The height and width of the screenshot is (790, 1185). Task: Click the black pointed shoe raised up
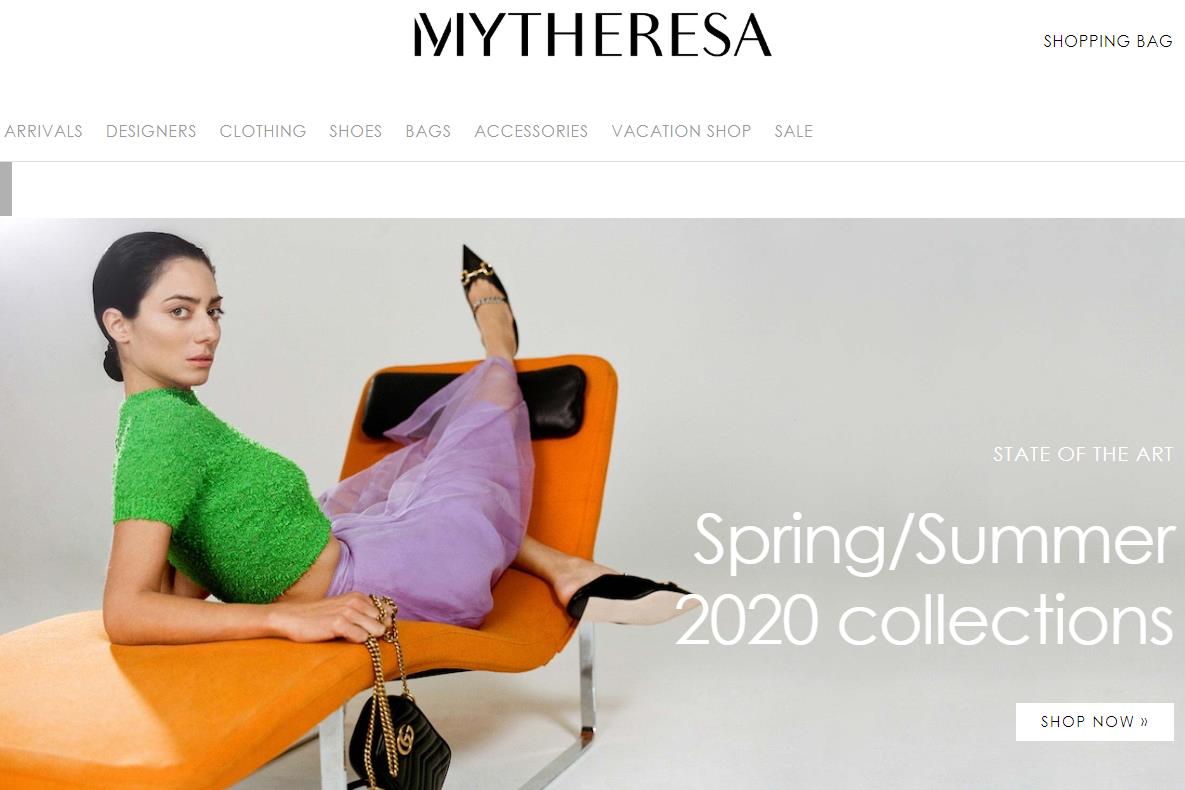(490, 299)
